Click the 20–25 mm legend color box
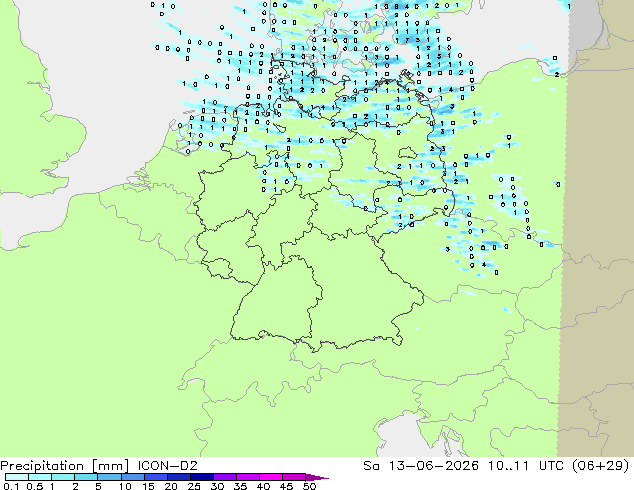This screenshot has height=490, width=634. pos(178,477)
